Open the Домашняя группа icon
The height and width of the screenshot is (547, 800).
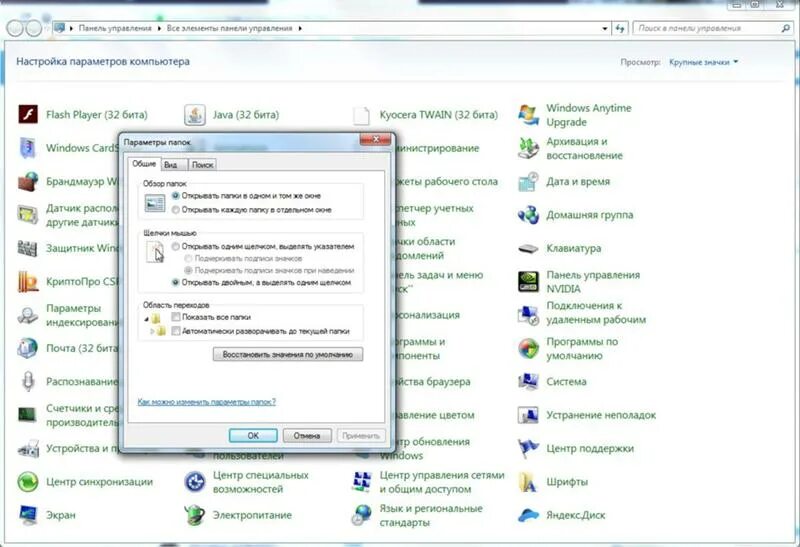(528, 215)
